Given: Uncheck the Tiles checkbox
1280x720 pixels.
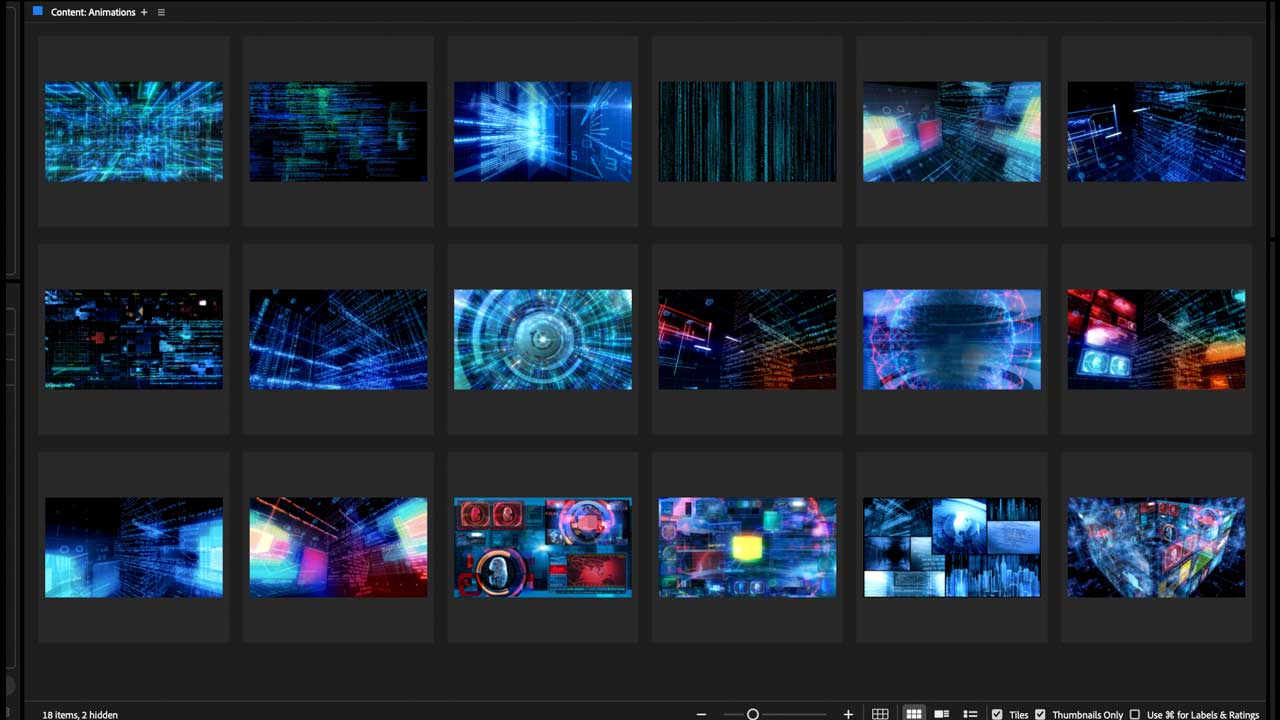Looking at the screenshot, I should coord(997,715).
